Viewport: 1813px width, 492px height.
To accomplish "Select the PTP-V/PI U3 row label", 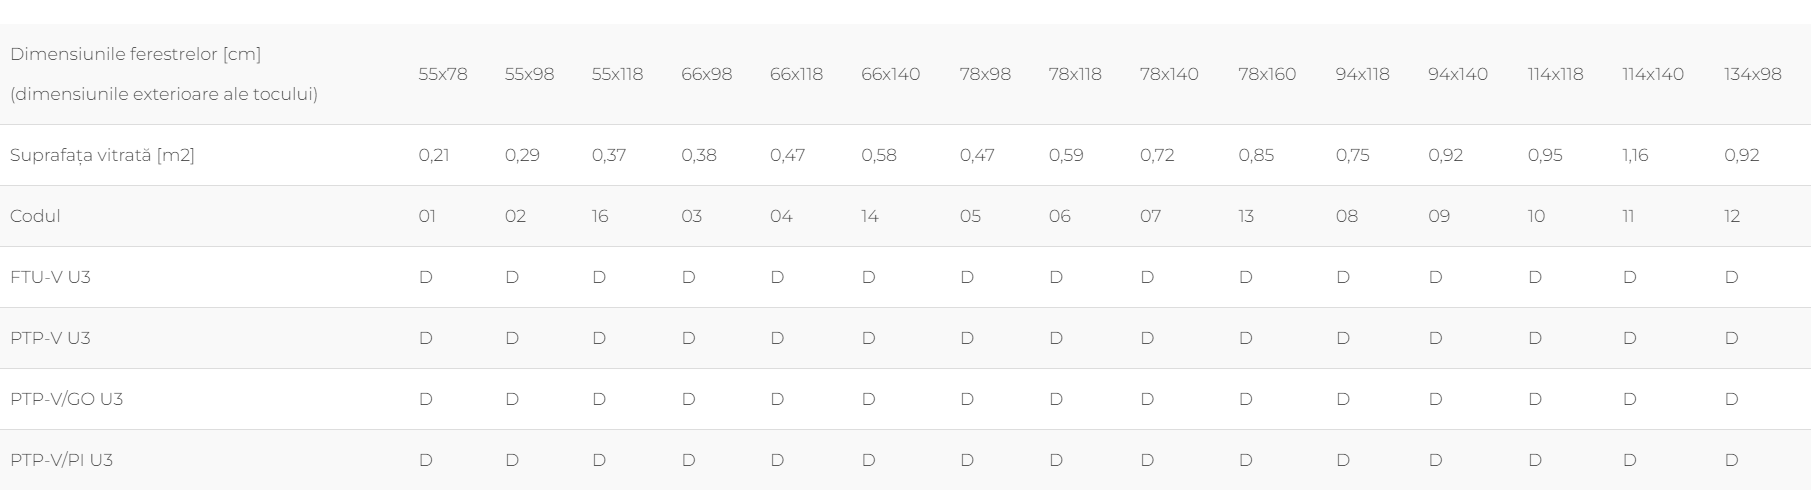I will click(61, 460).
